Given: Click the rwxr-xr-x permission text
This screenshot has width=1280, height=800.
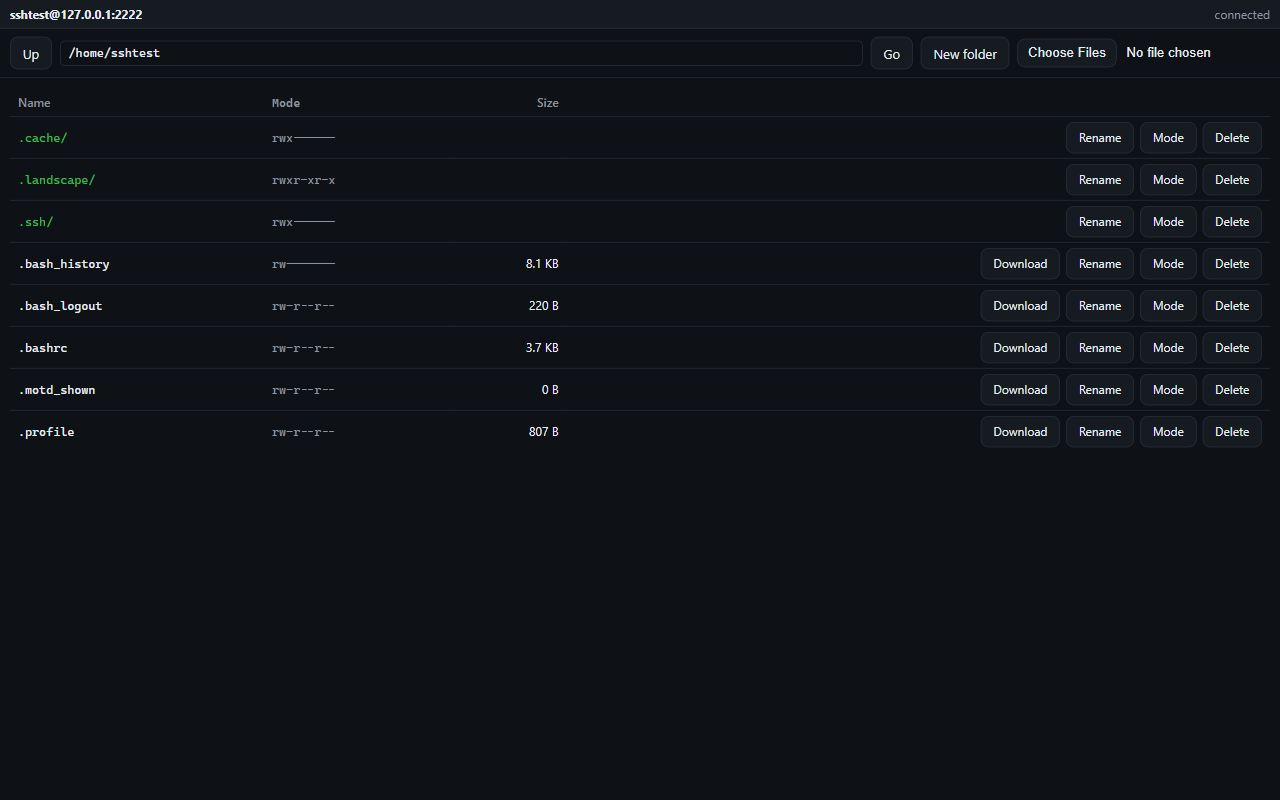Looking at the screenshot, I should click(x=303, y=180).
